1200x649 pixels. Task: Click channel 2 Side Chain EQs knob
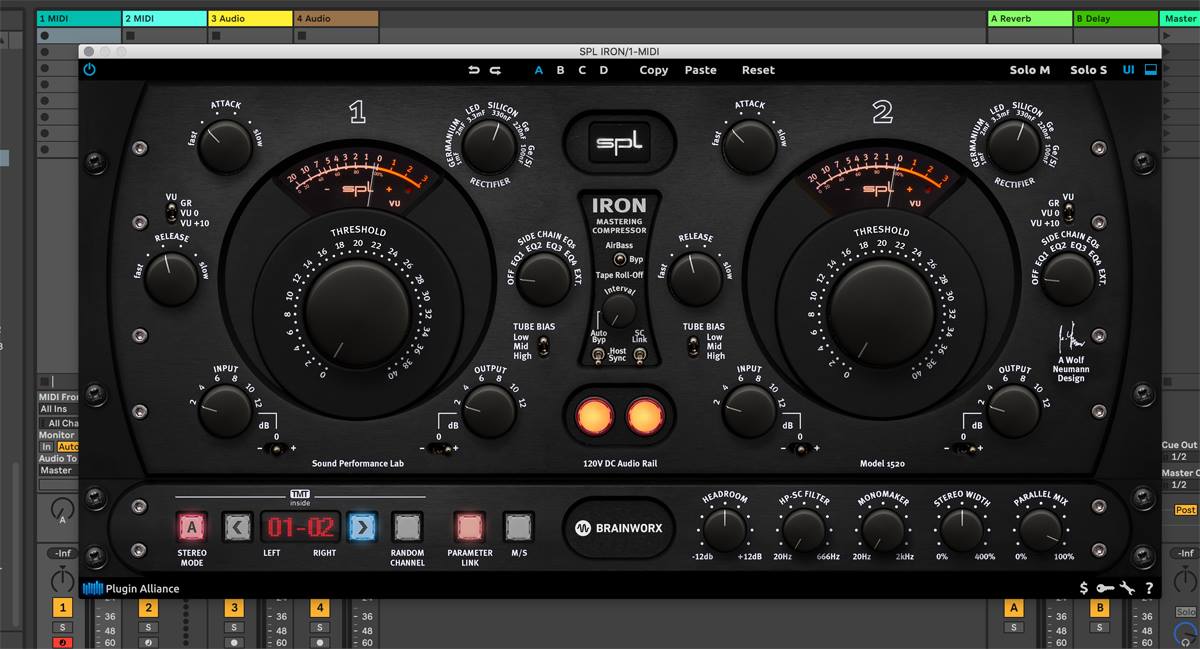1067,279
